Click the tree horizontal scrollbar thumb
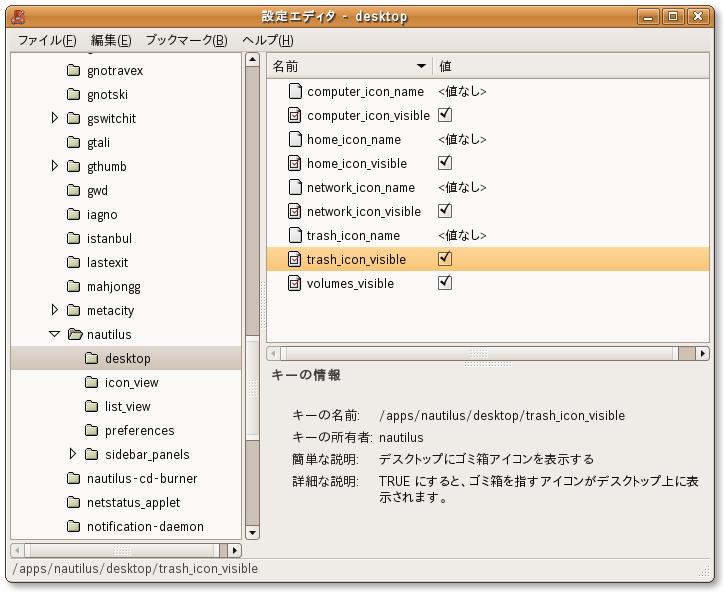This screenshot has height=592, width=724. [122, 550]
